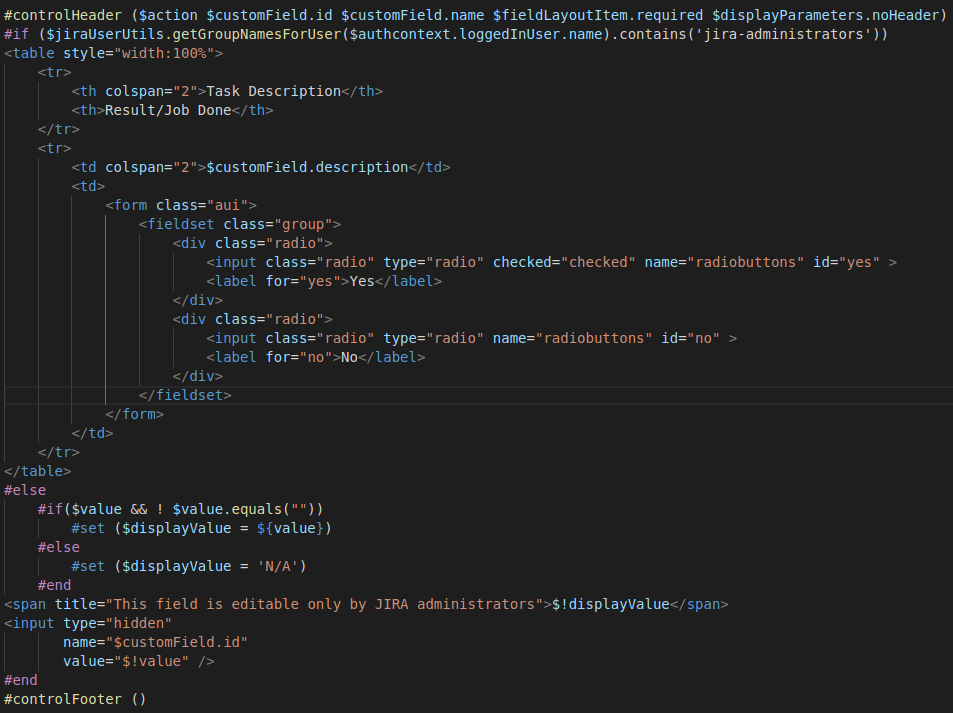Image resolution: width=953 pixels, height=713 pixels.
Task: Click the $customField.description variable
Action: coord(307,167)
